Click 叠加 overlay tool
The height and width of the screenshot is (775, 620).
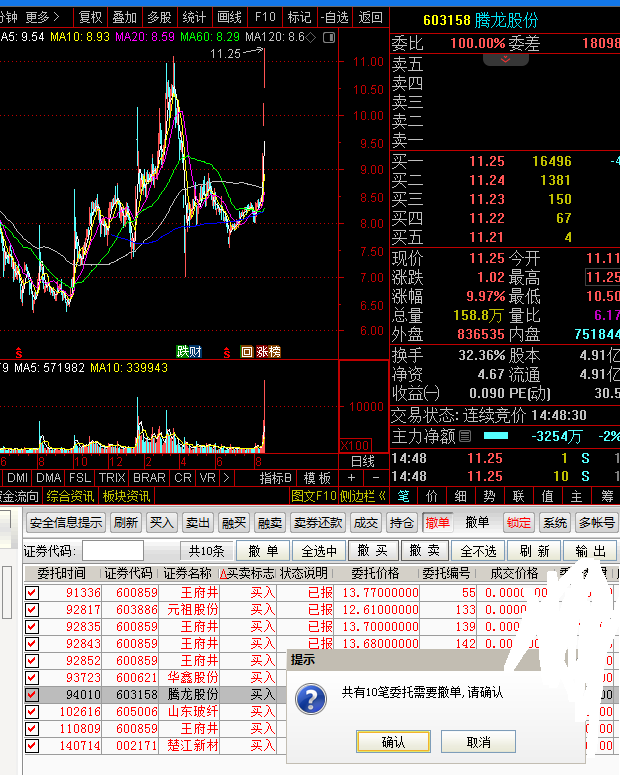tap(125, 18)
